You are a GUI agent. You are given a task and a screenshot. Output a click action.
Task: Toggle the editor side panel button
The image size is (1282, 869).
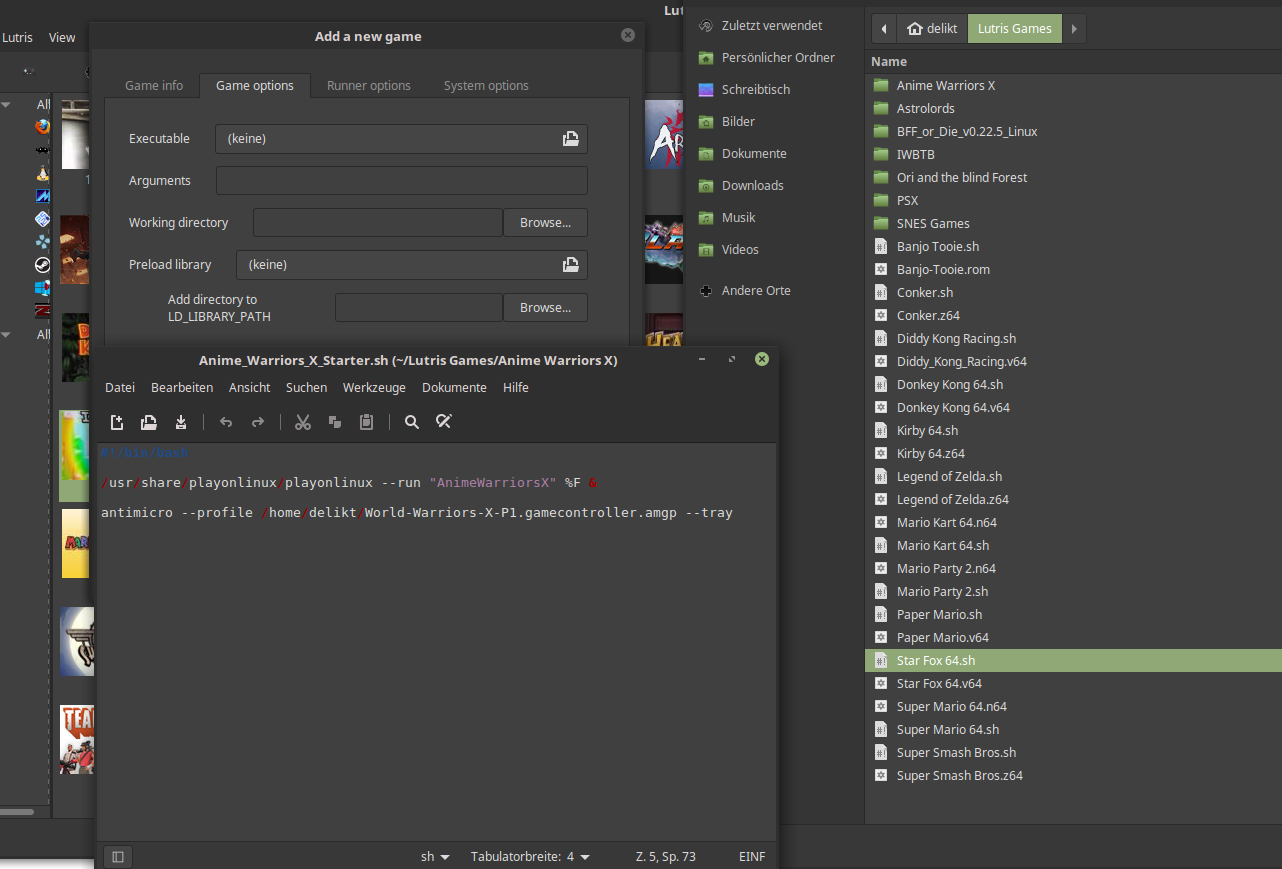click(117, 856)
